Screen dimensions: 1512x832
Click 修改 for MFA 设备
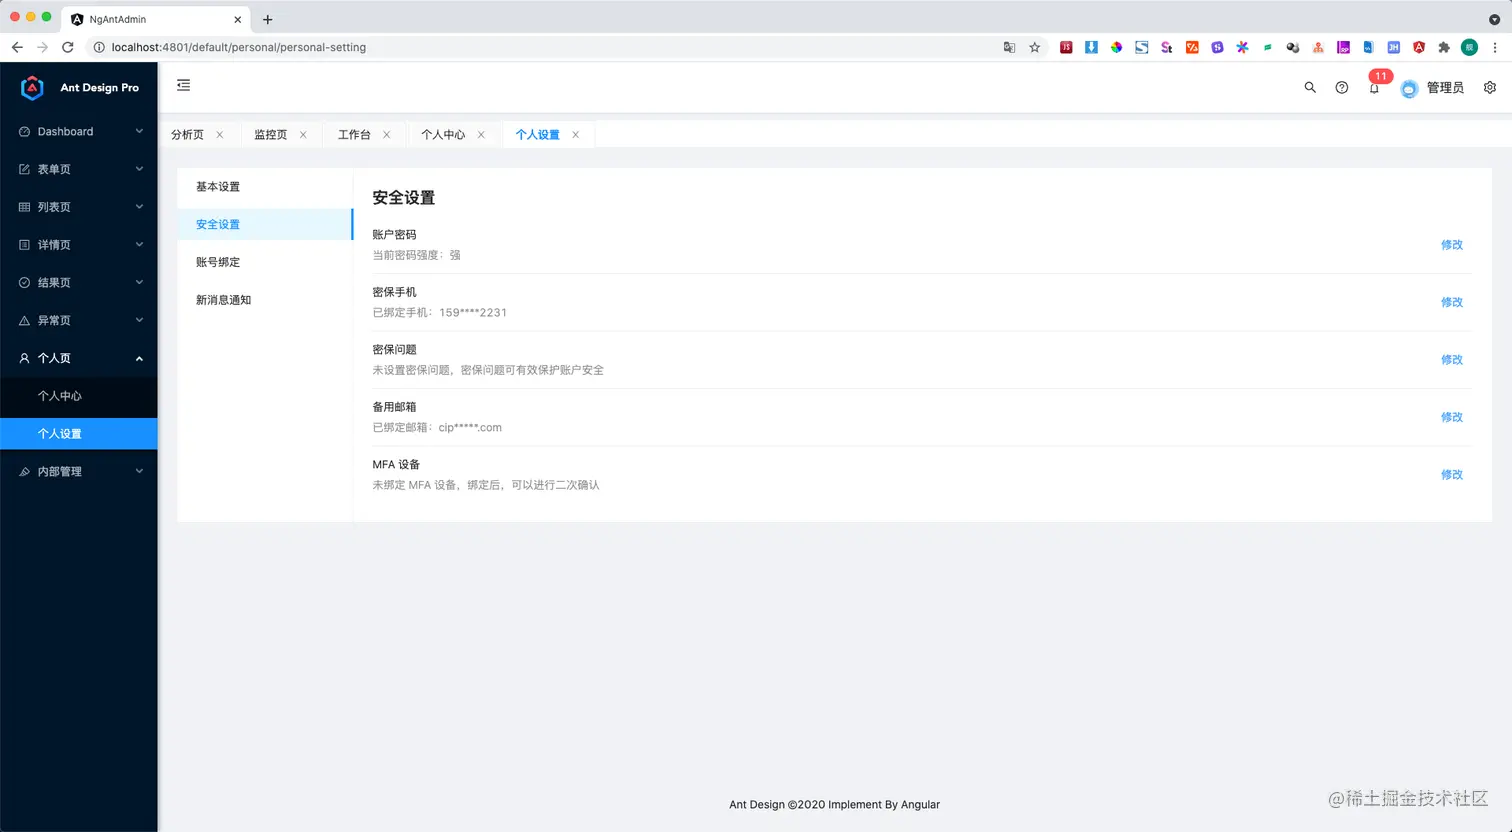point(1452,475)
